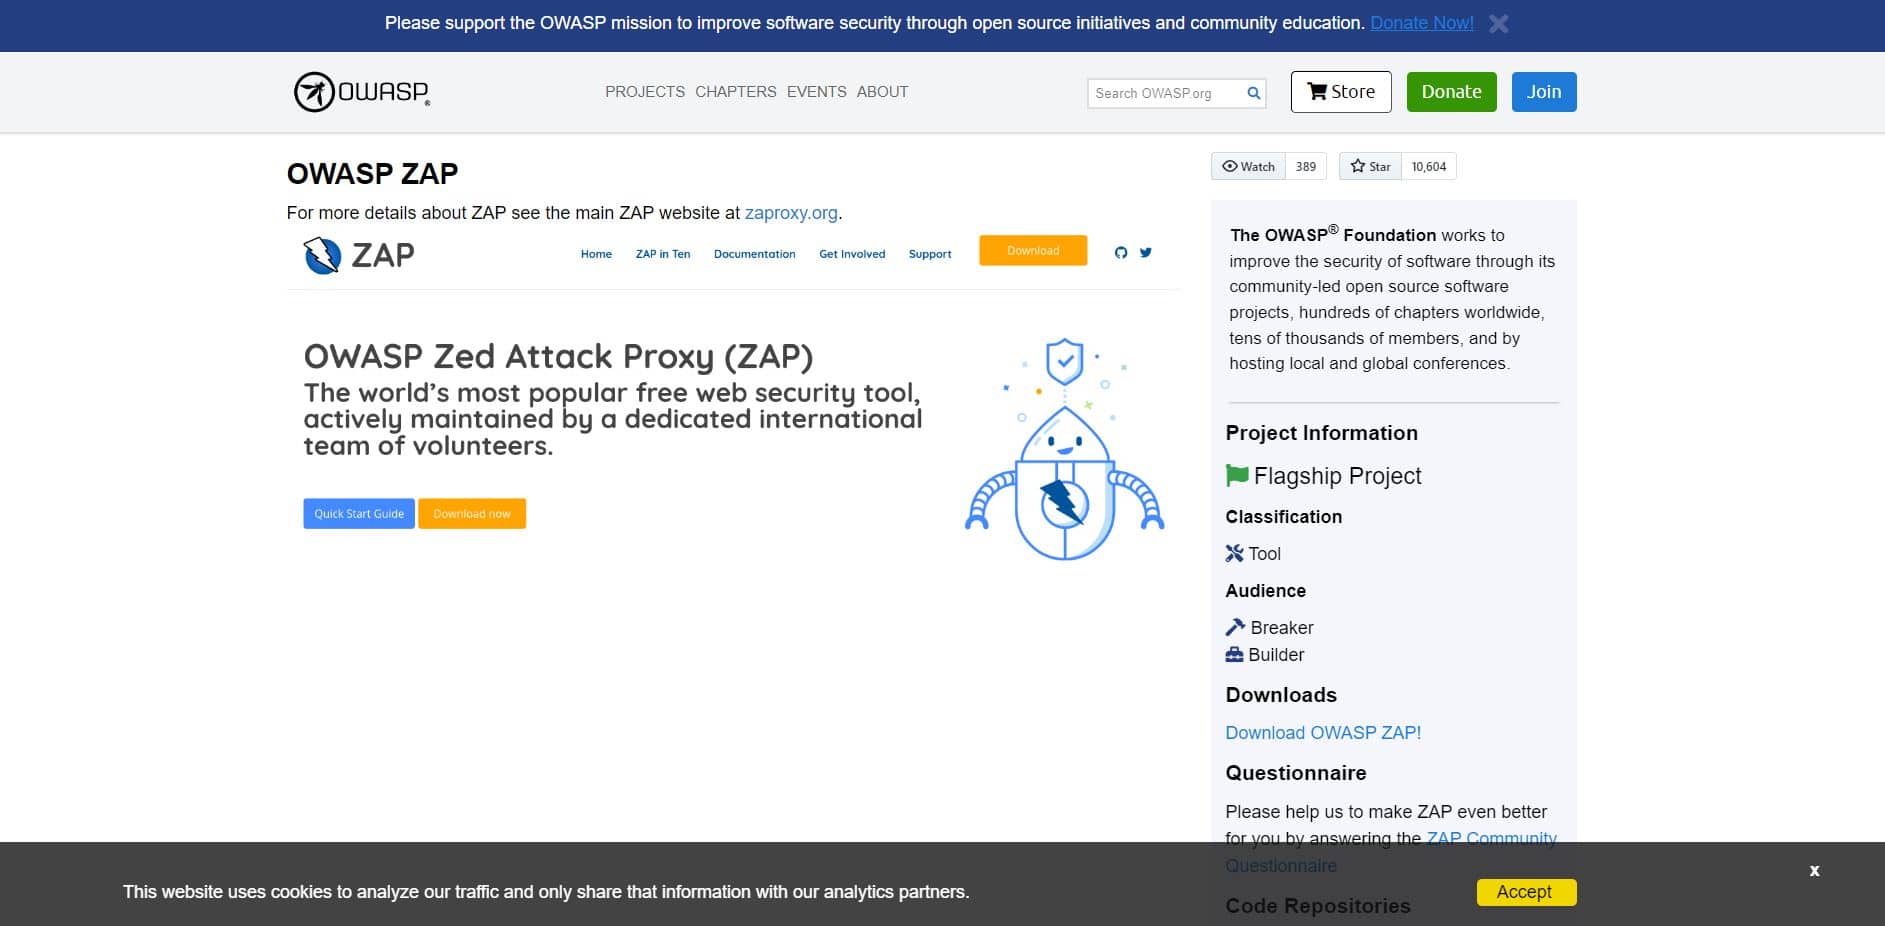Open ZAP's Twitter via the bird icon
This screenshot has width=1885, height=926.
(1146, 252)
